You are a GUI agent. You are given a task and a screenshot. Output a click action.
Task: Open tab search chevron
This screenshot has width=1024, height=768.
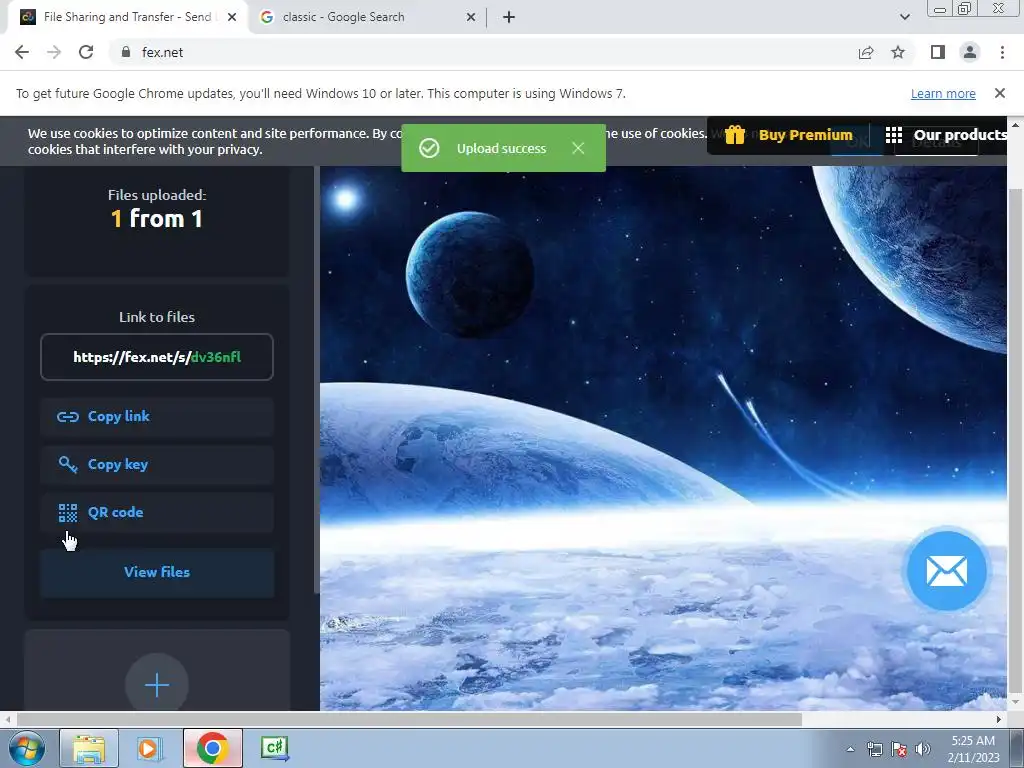coord(904,17)
